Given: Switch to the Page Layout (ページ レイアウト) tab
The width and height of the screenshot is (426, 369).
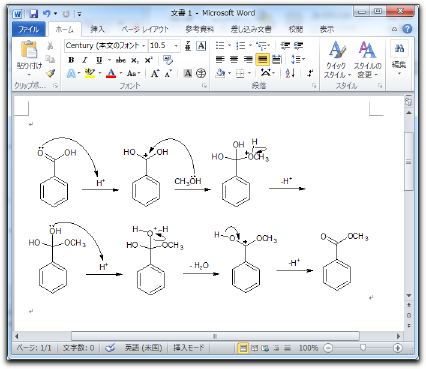Looking at the screenshot, I should point(145,29).
